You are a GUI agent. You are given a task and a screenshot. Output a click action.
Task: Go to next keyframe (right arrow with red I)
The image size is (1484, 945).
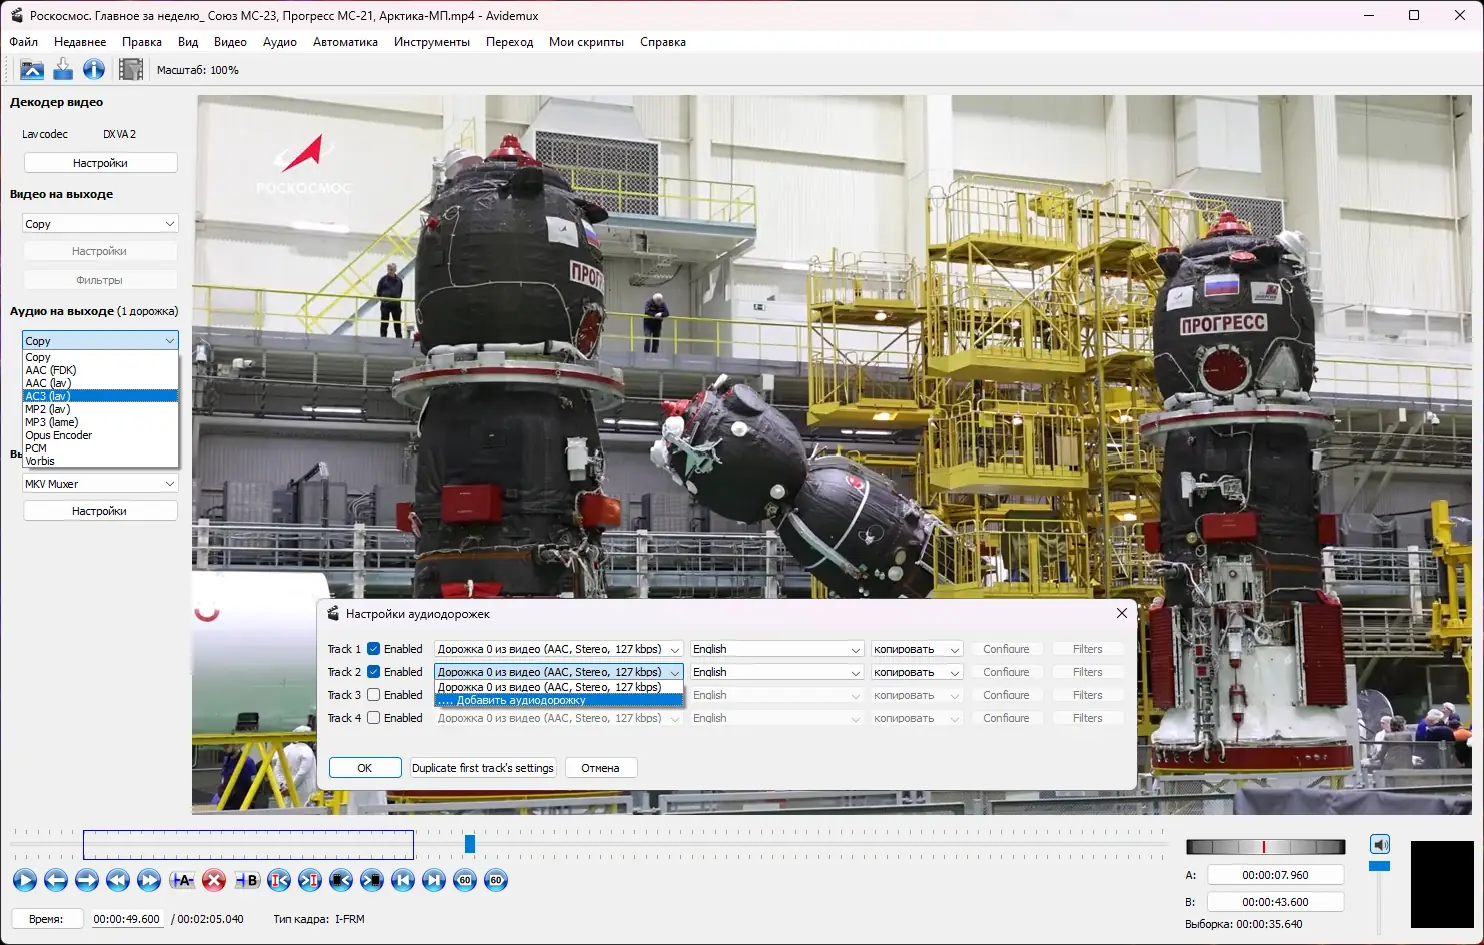click(310, 880)
